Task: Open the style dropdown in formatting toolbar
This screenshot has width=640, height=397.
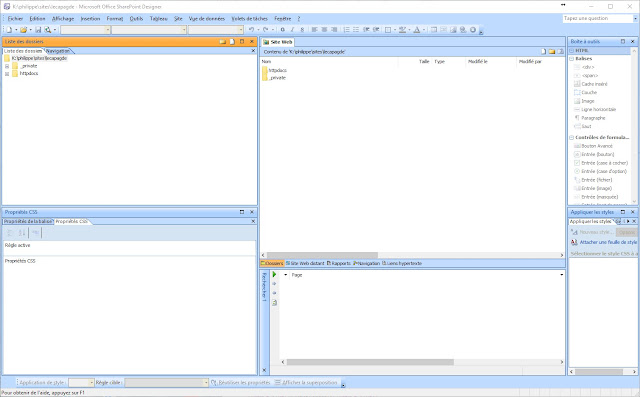Action: click(x=108, y=30)
